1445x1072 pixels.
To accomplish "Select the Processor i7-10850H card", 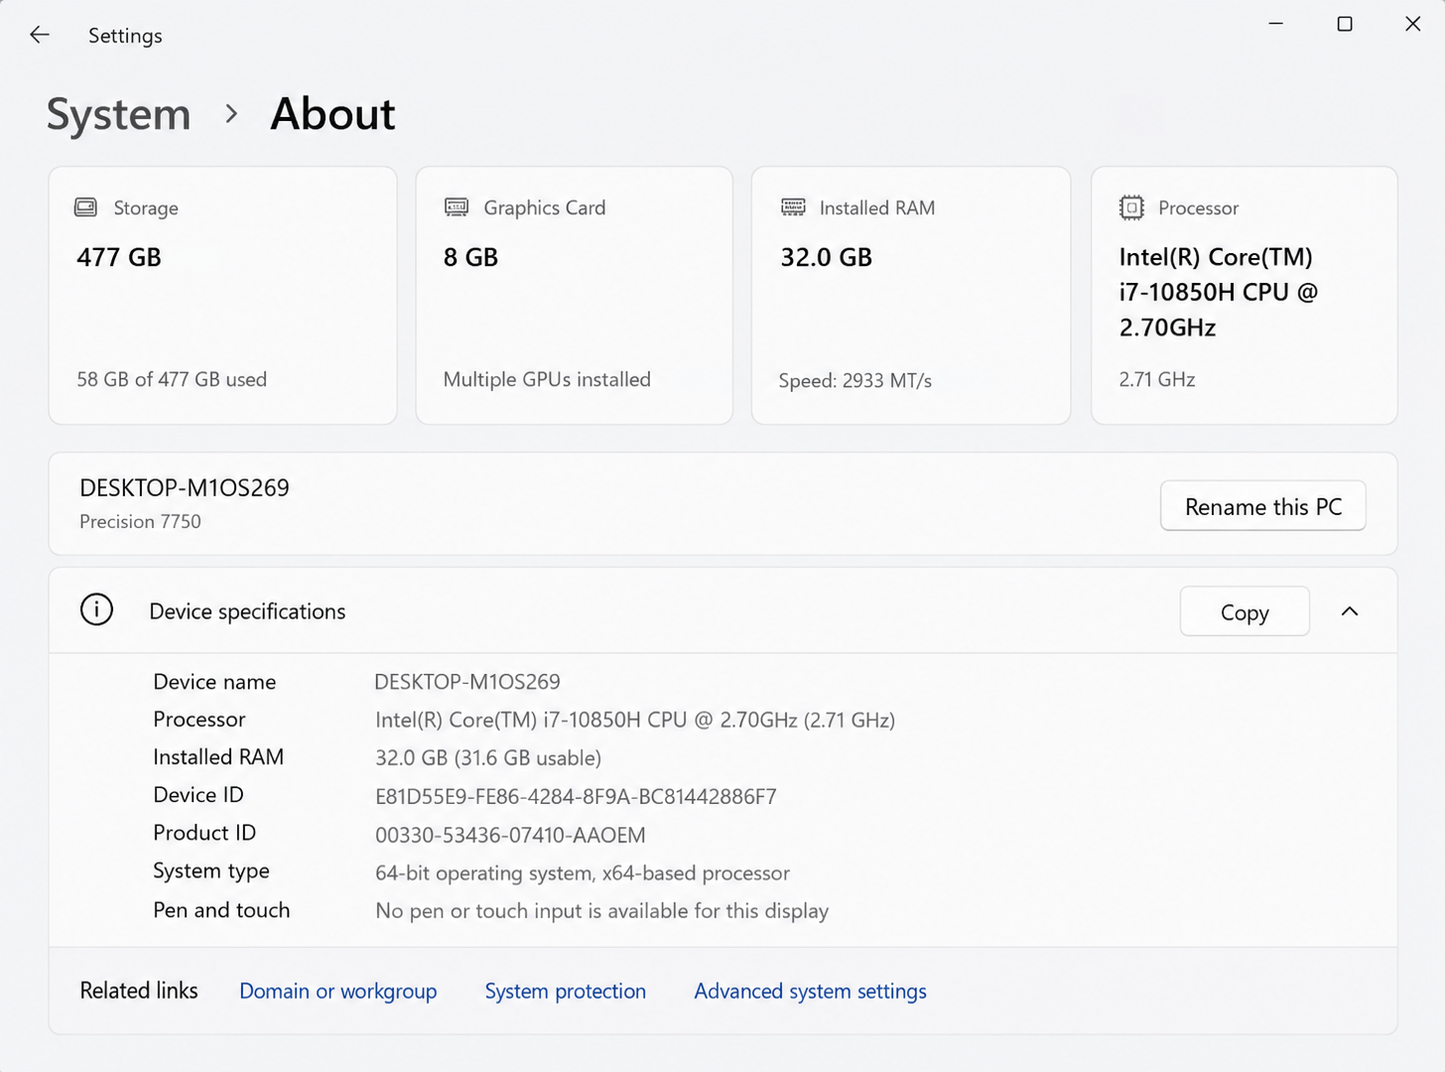I will coord(1244,295).
